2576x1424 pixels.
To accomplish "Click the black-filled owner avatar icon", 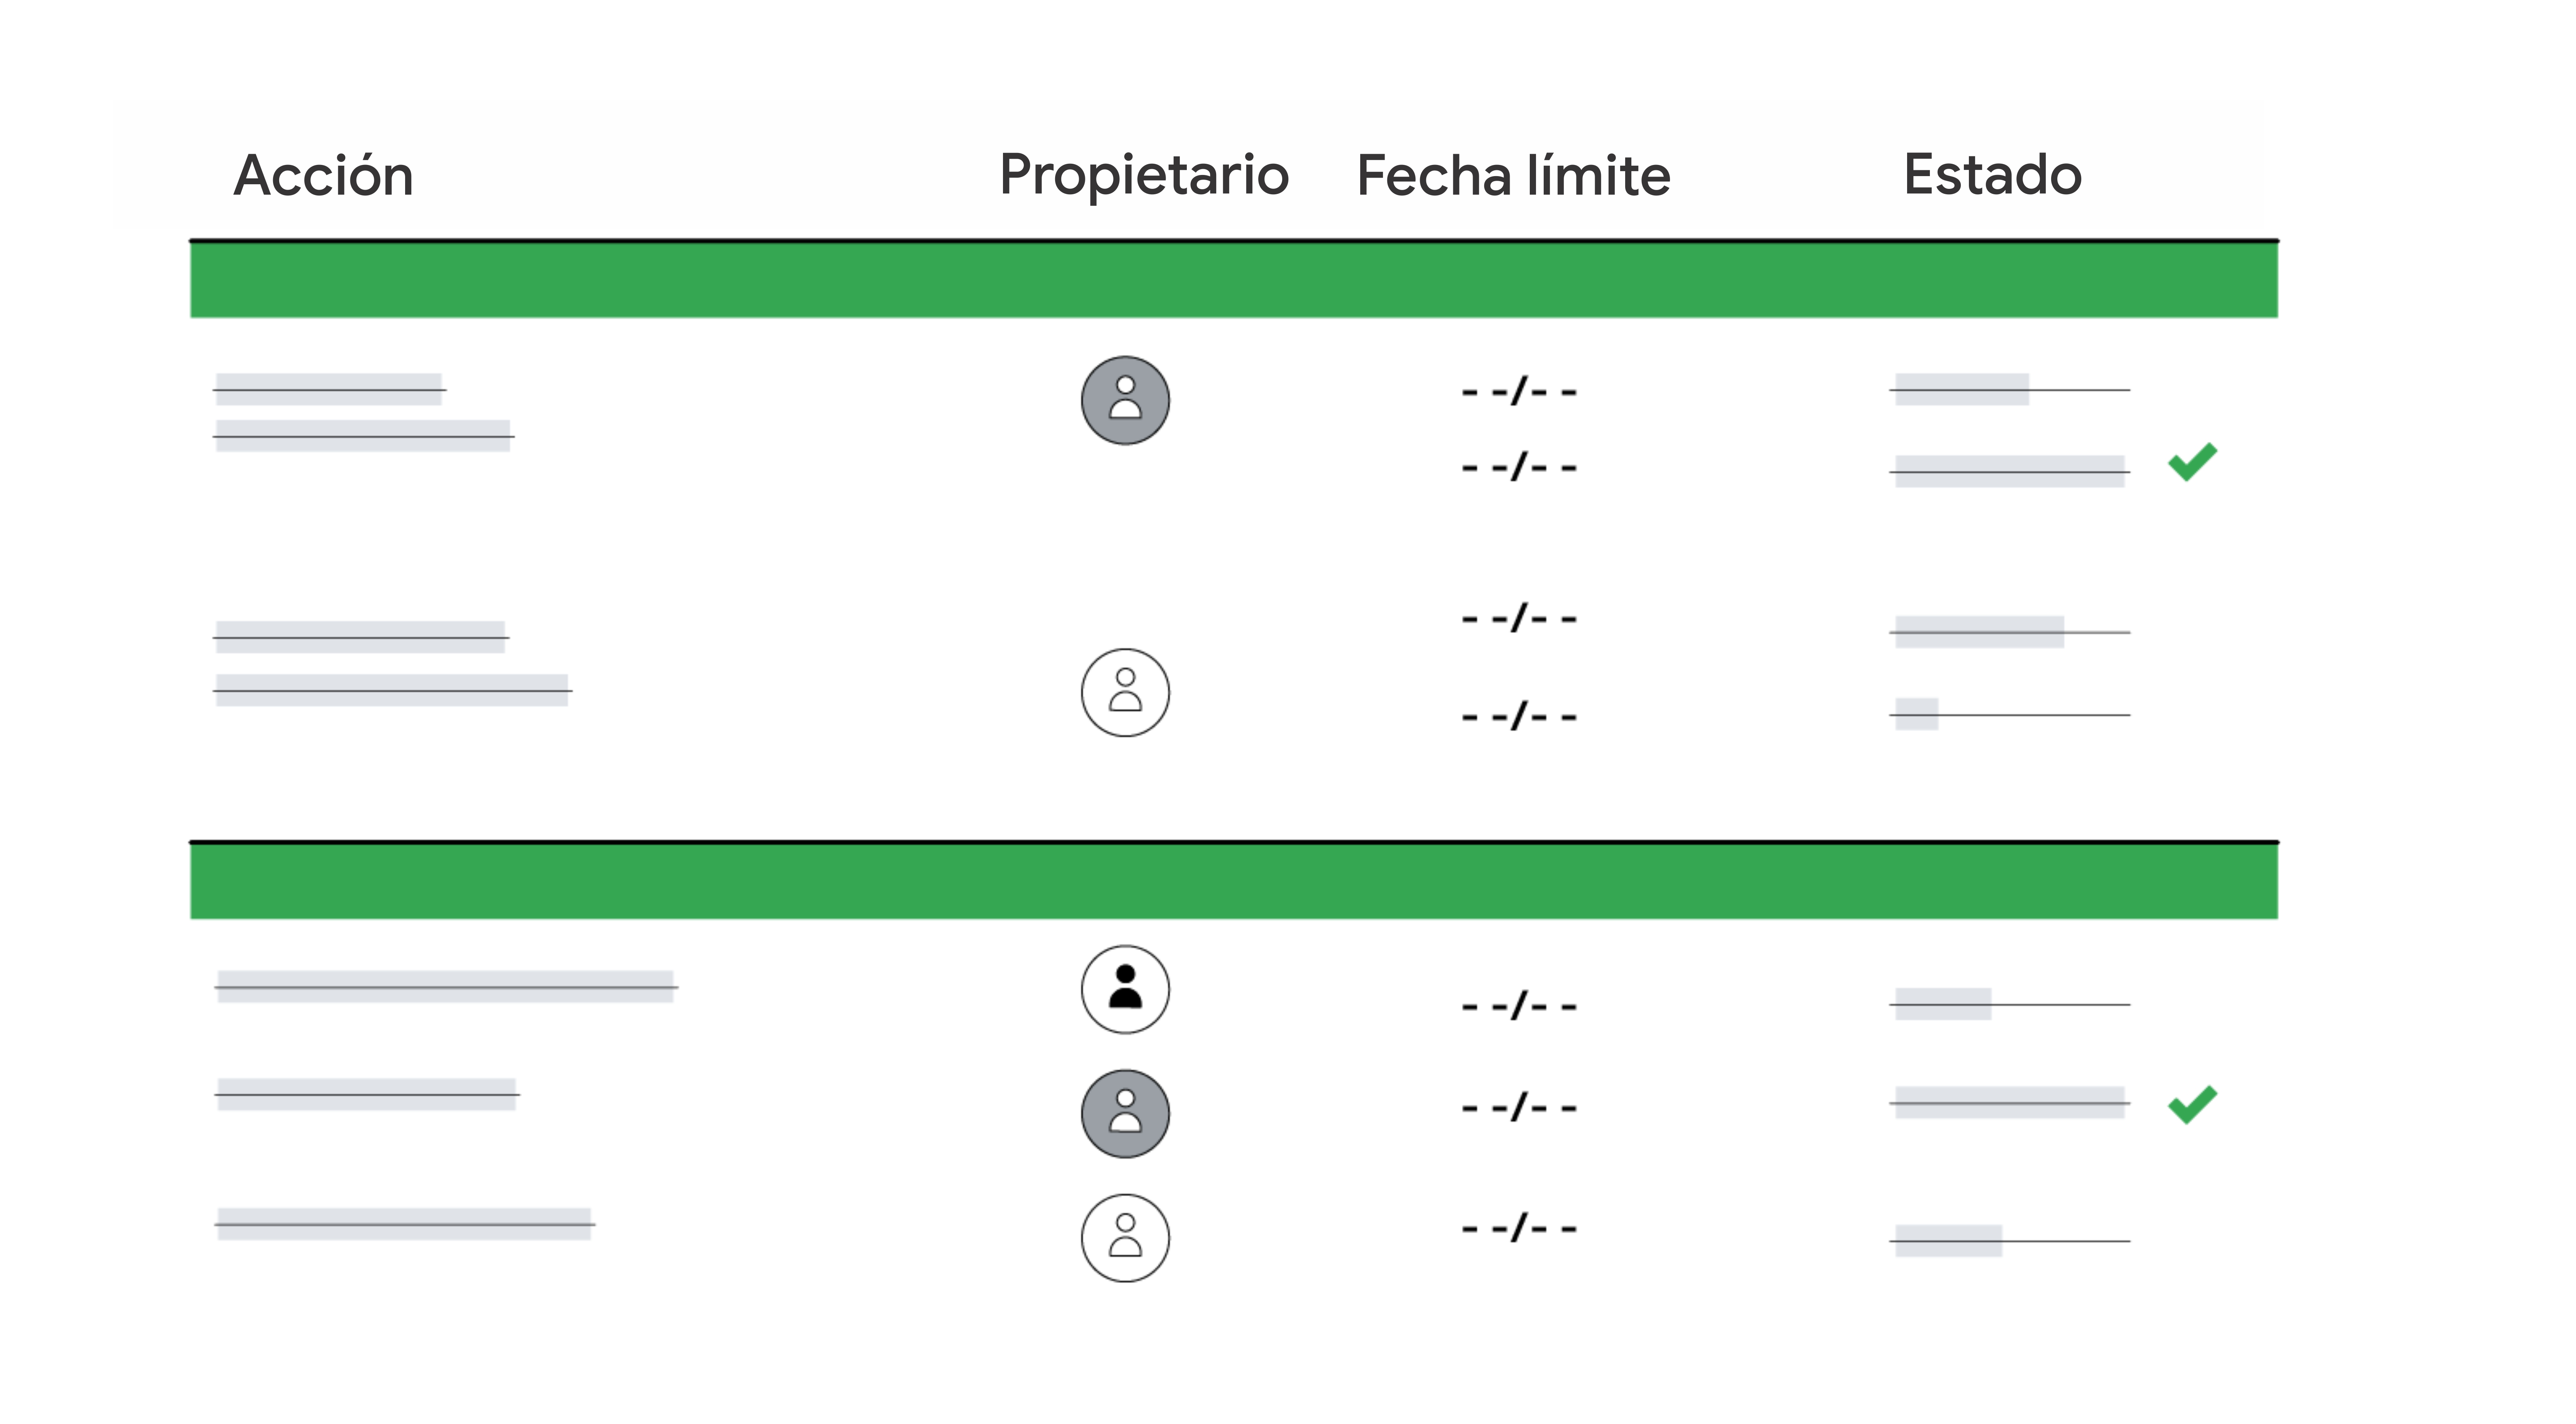I will tap(1125, 989).
